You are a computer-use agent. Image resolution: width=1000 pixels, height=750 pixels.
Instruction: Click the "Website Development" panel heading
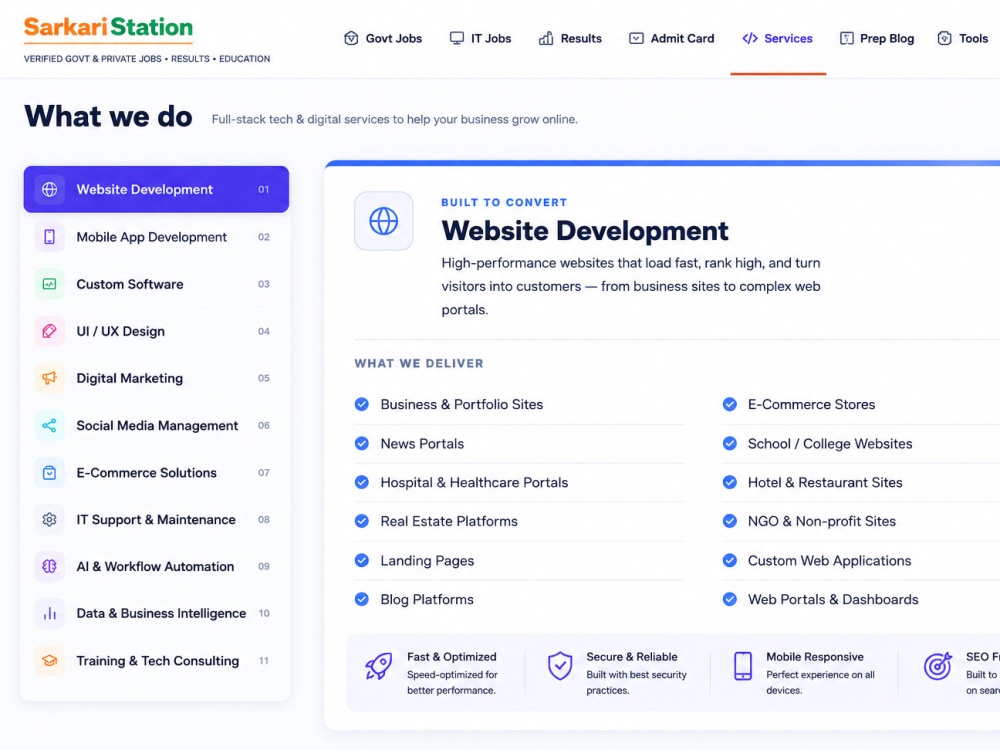(585, 231)
